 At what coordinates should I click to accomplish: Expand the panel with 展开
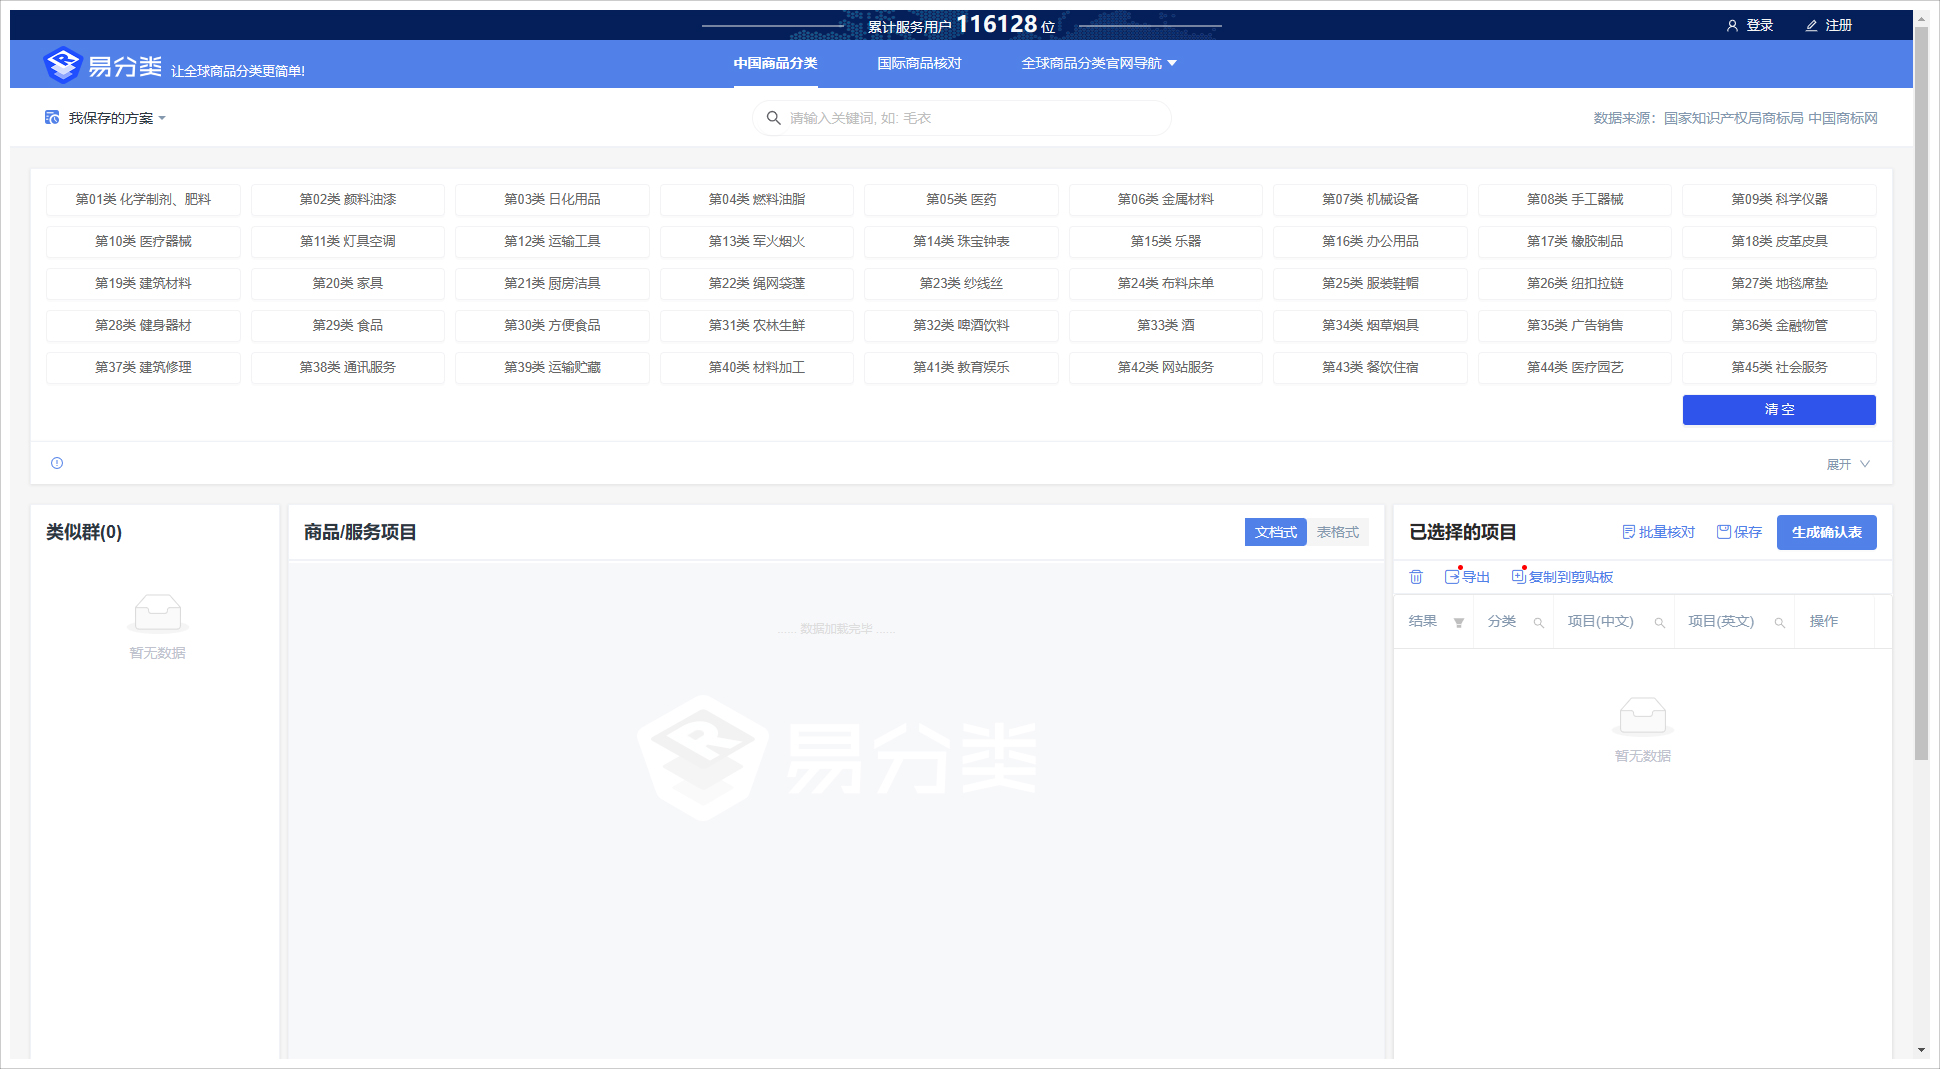(1848, 464)
